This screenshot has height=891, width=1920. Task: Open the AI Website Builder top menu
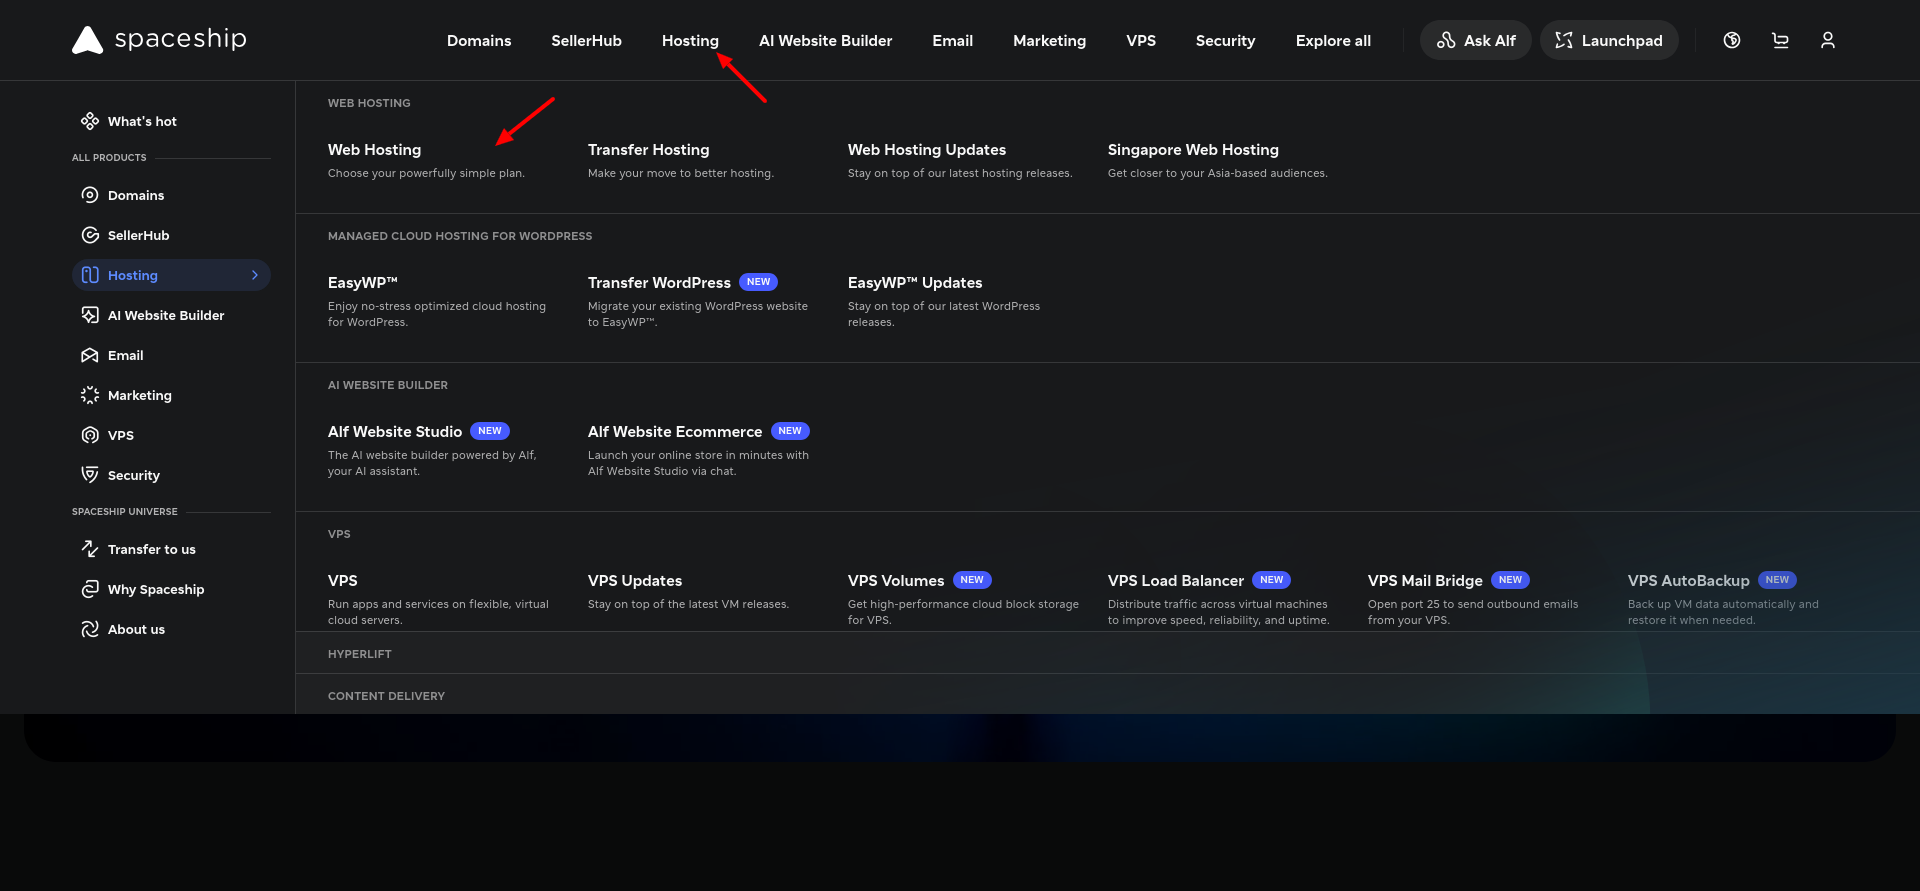(x=825, y=41)
